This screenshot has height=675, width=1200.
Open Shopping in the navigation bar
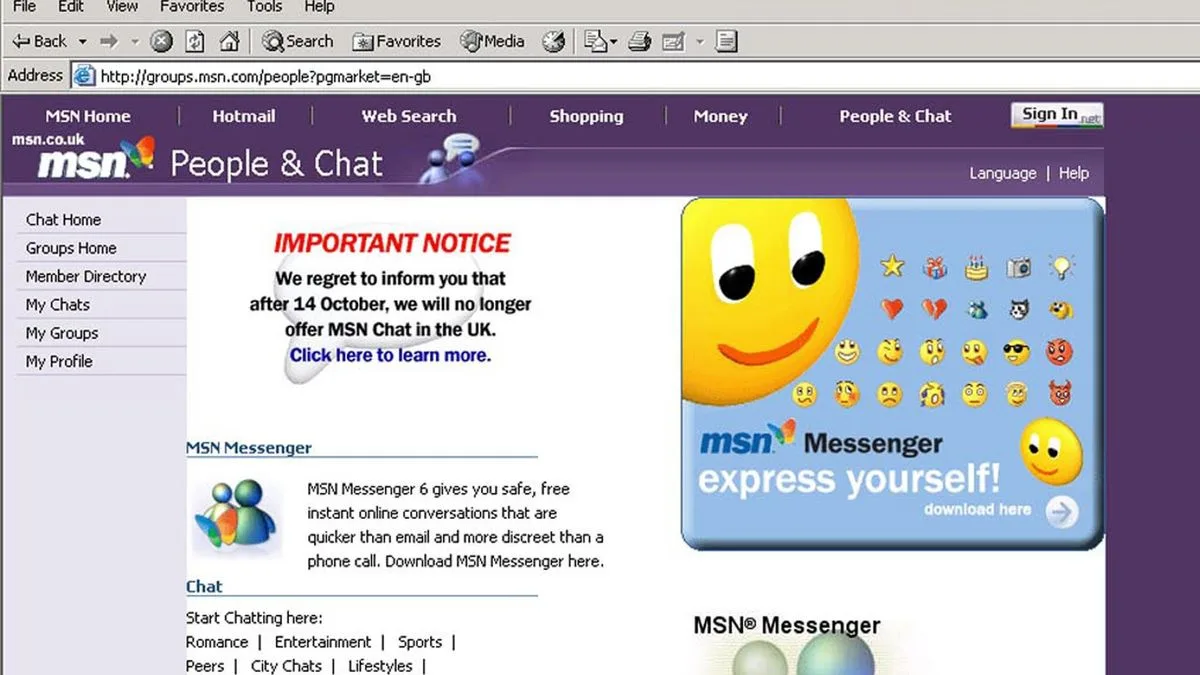point(586,116)
